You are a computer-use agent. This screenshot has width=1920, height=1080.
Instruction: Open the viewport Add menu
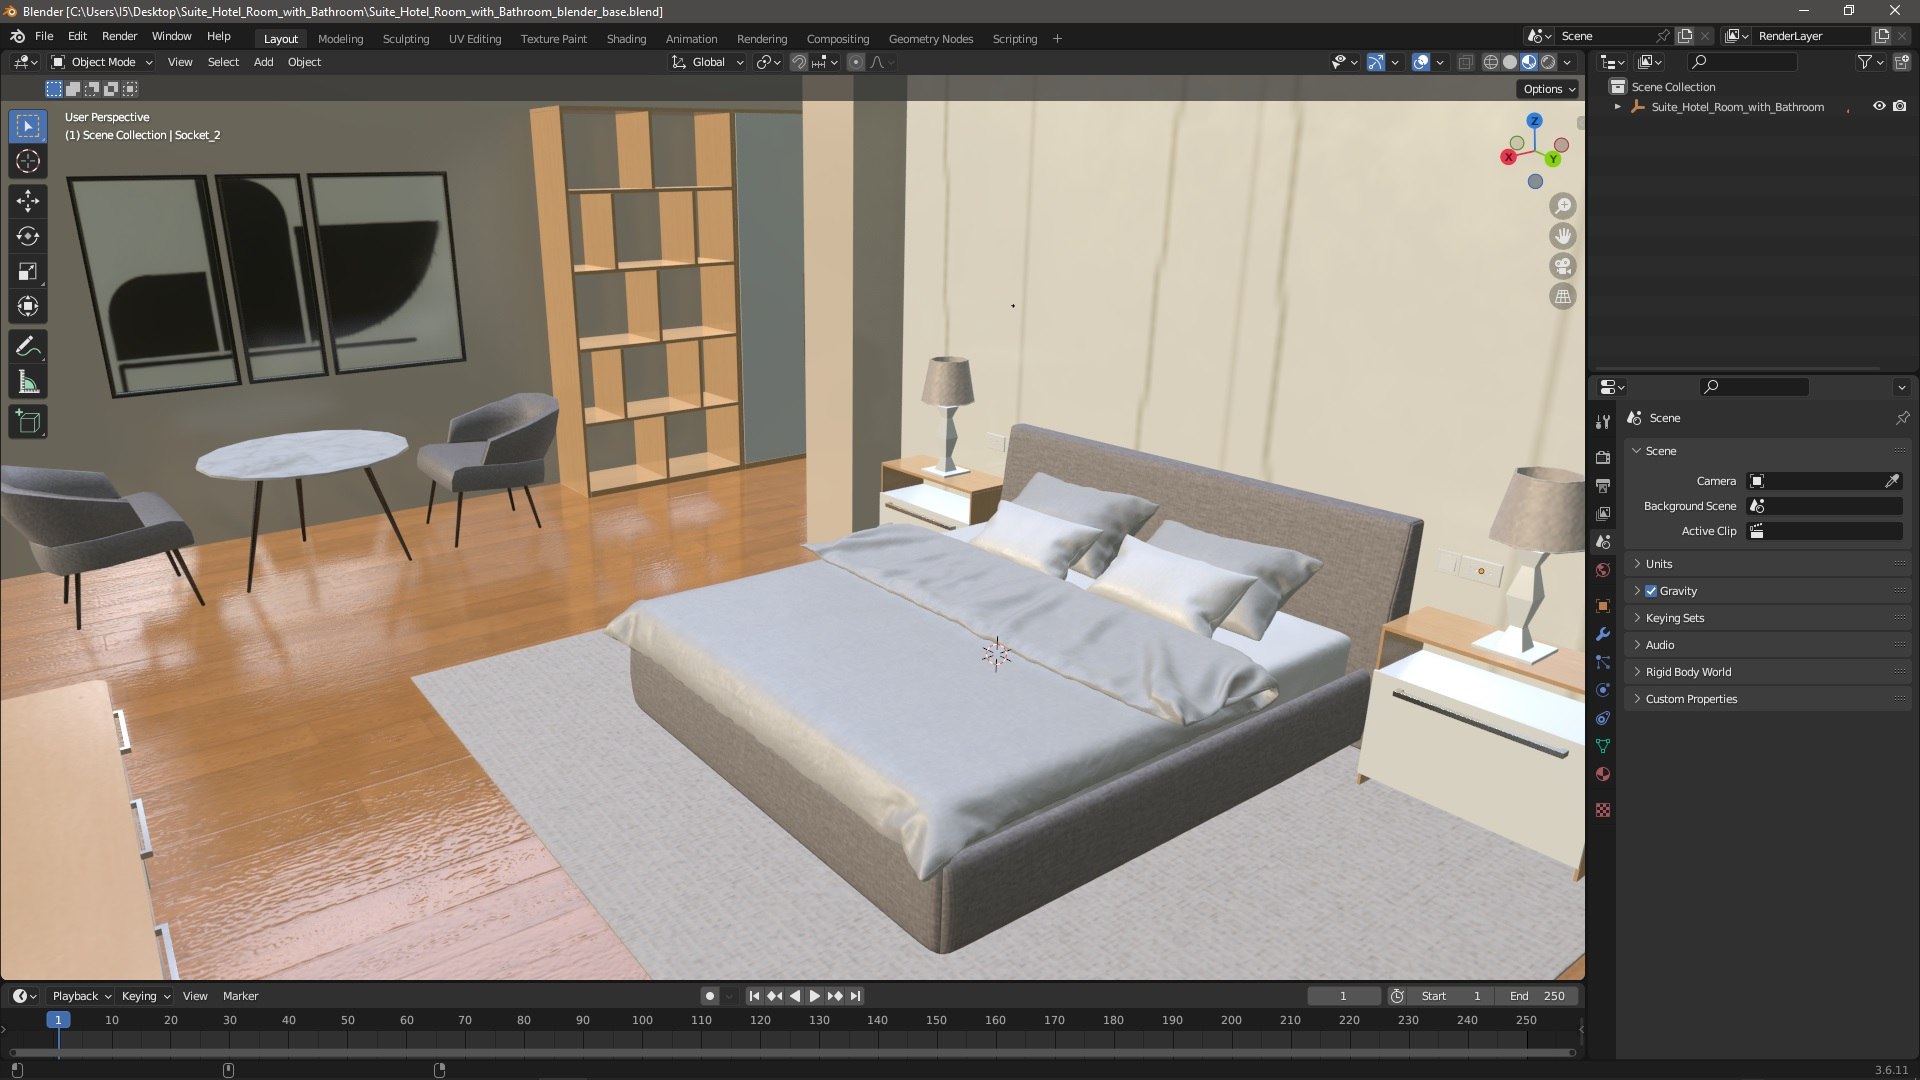[x=263, y=62]
